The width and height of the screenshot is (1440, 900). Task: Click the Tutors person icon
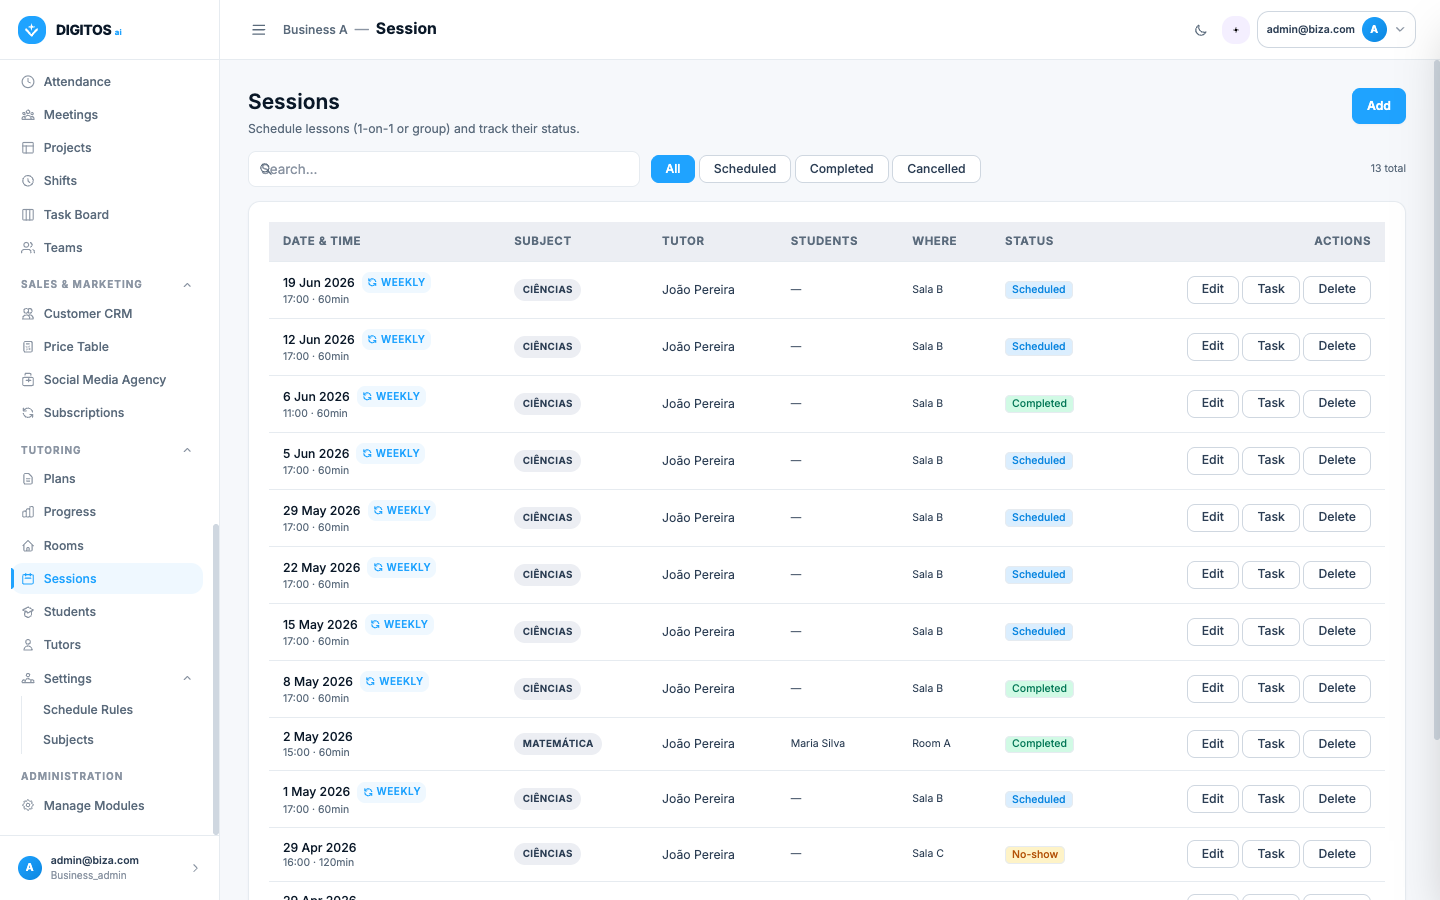(28, 645)
